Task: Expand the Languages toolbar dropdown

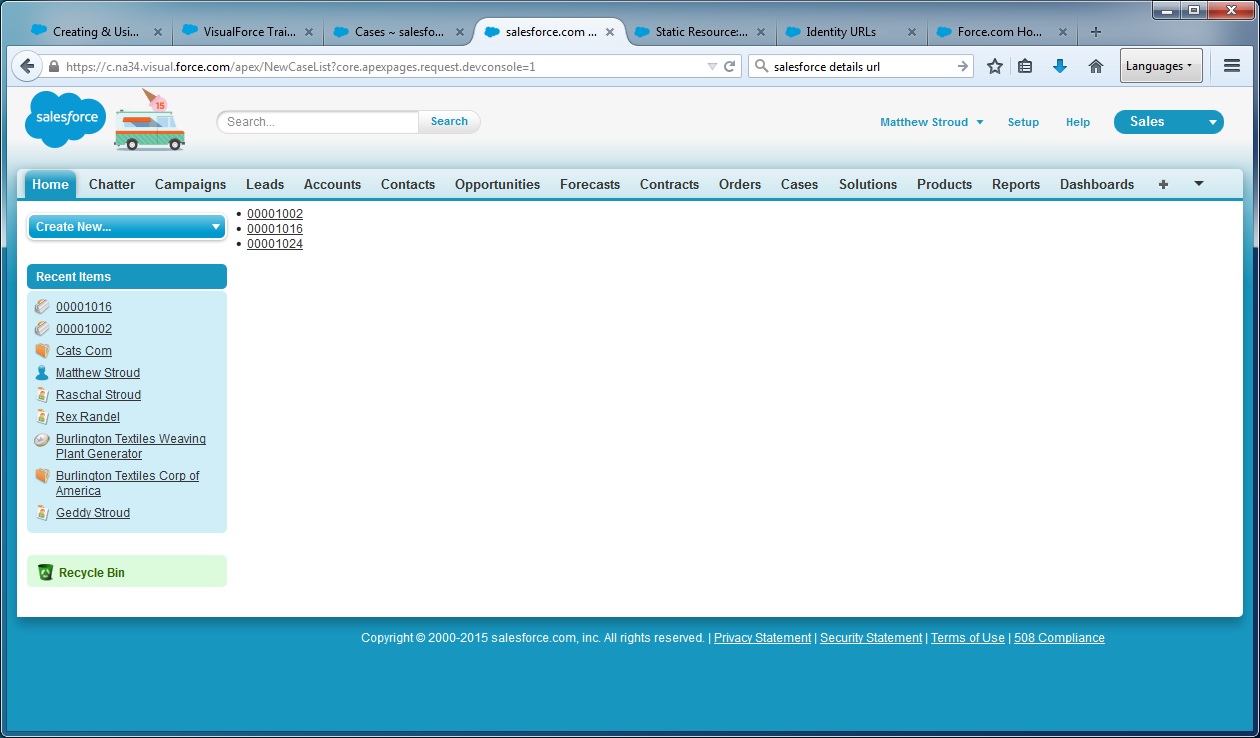Action: [1161, 66]
